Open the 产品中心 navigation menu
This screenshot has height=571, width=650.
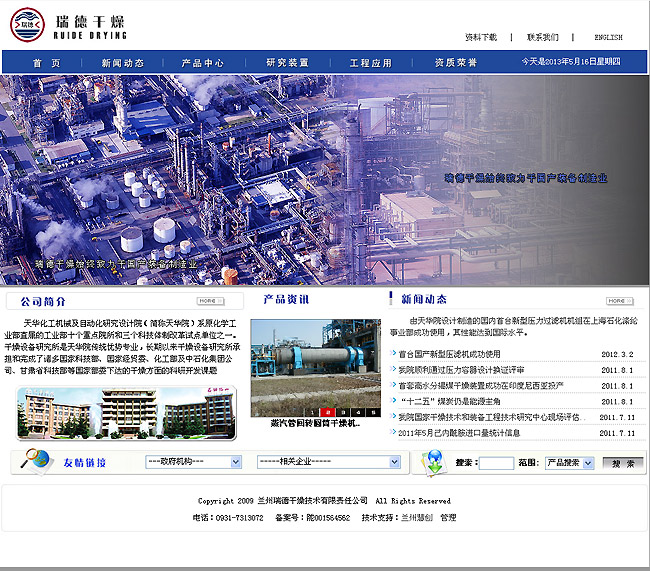tap(202, 63)
